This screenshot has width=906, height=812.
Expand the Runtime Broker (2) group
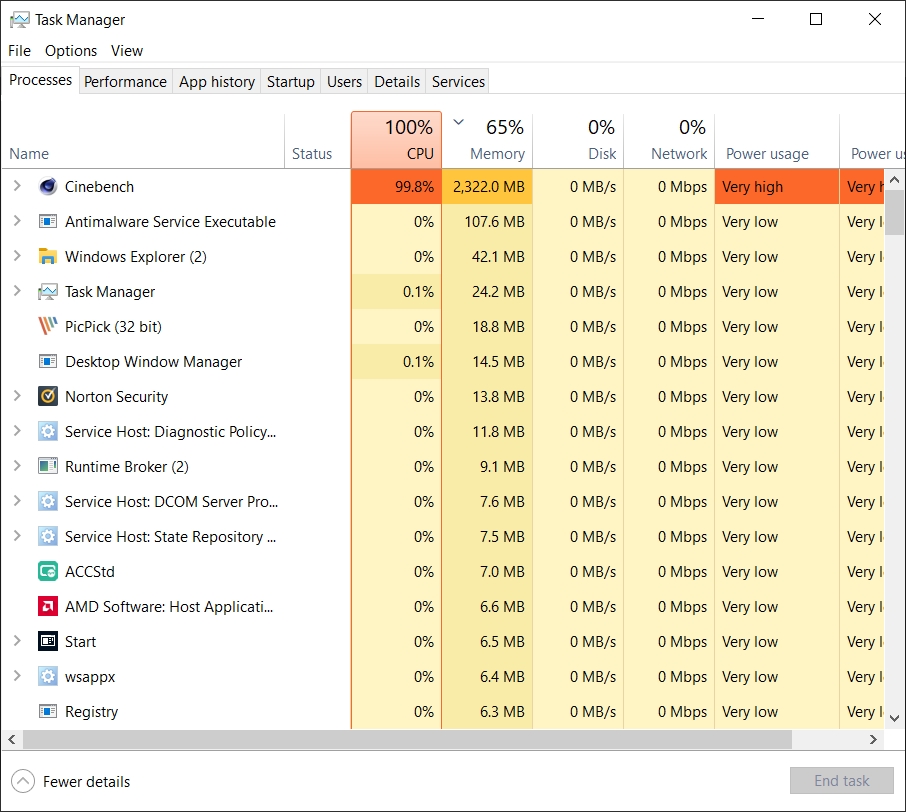click(17, 466)
